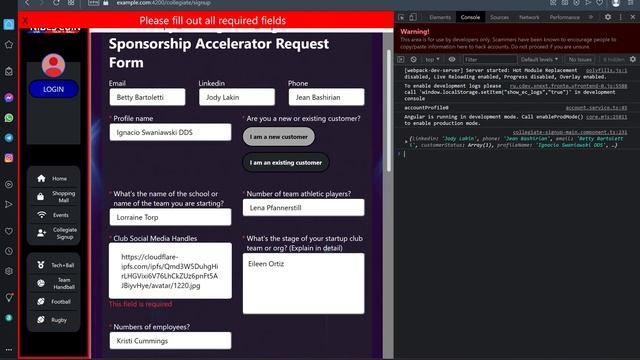Click the startup club stage textarea
This screenshot has width=640, height=360.
pyautogui.click(x=304, y=283)
